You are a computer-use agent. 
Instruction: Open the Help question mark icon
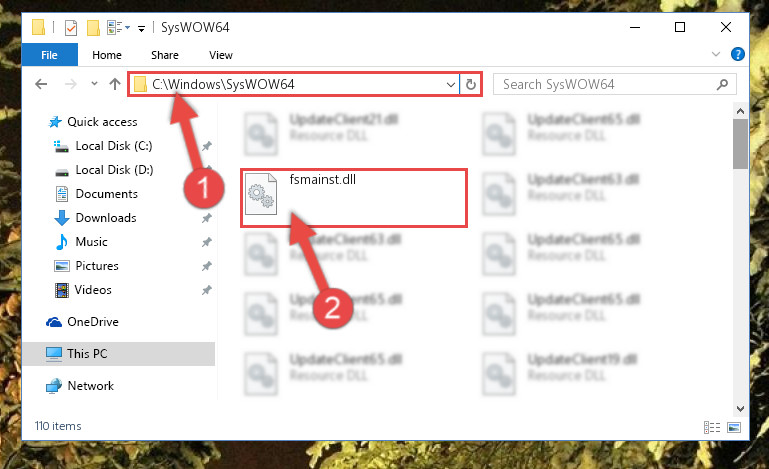click(737, 54)
